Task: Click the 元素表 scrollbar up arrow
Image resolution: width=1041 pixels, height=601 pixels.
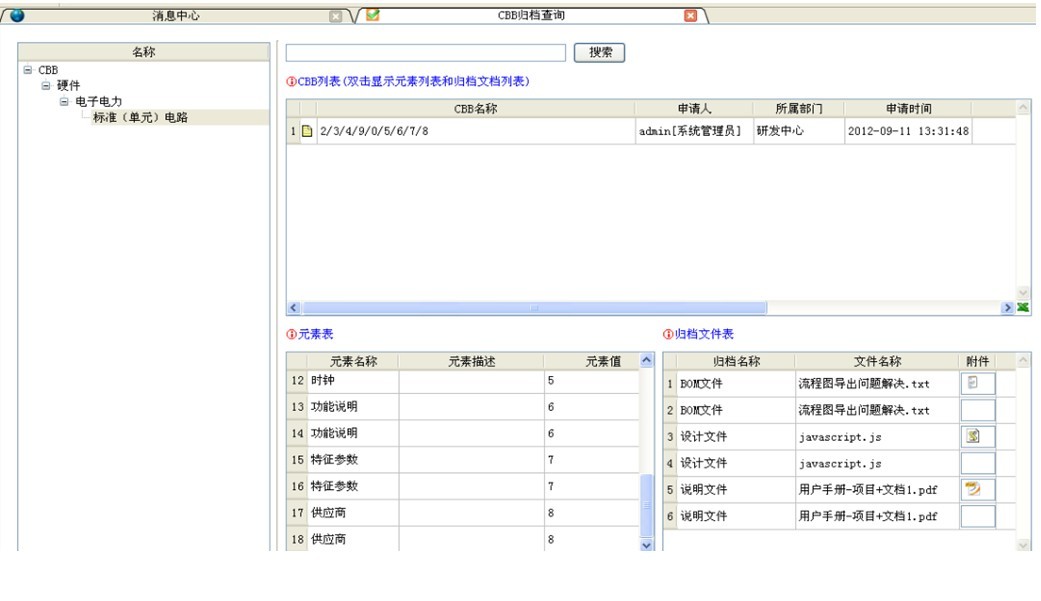Action: [646, 361]
